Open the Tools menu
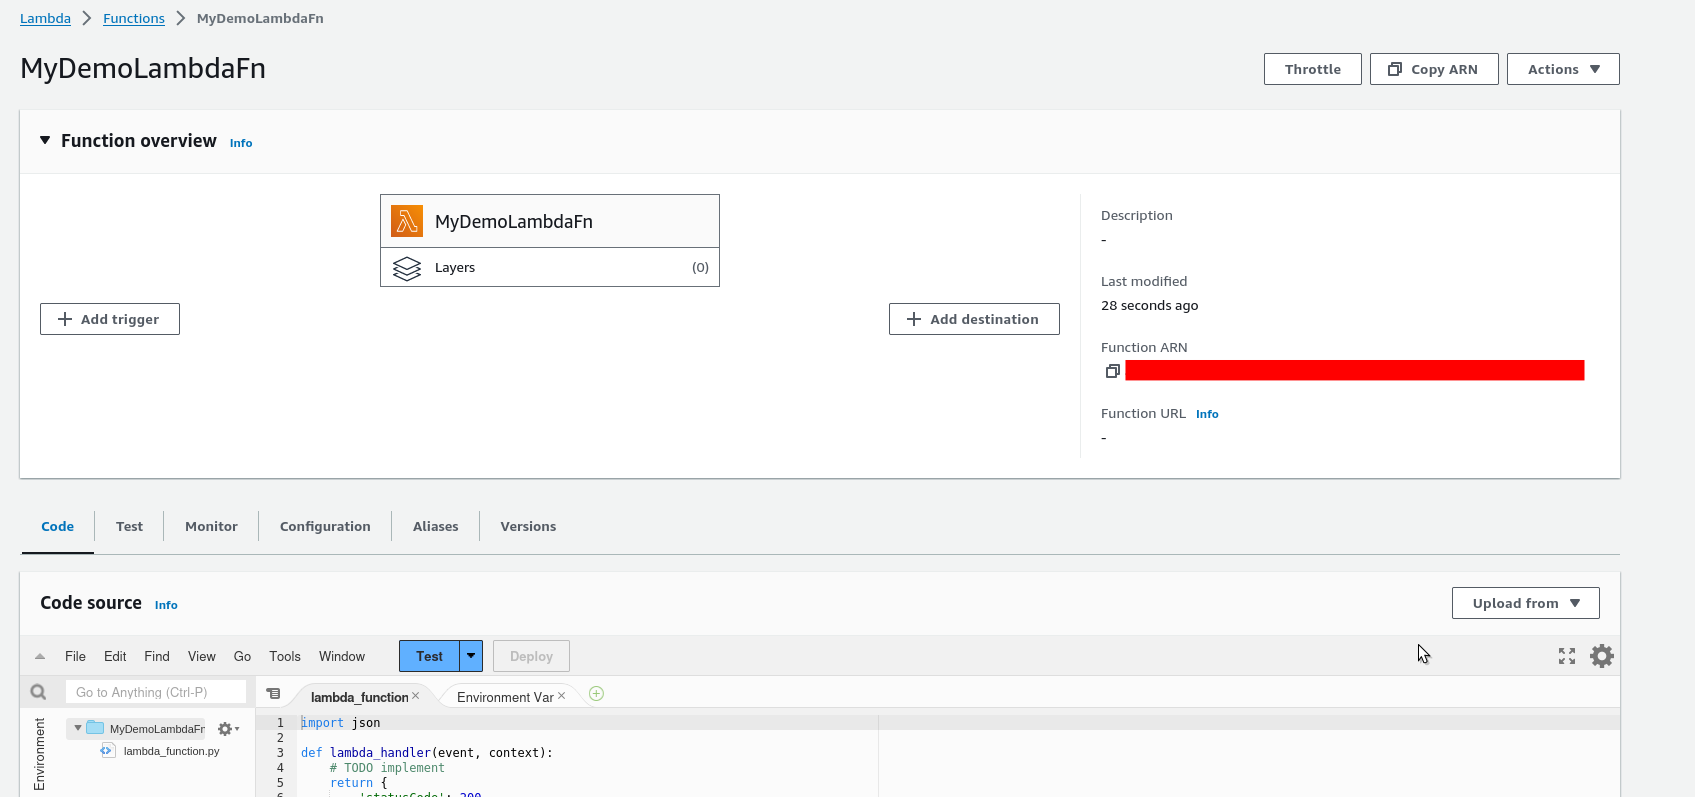This screenshot has height=797, width=1695. 285,657
